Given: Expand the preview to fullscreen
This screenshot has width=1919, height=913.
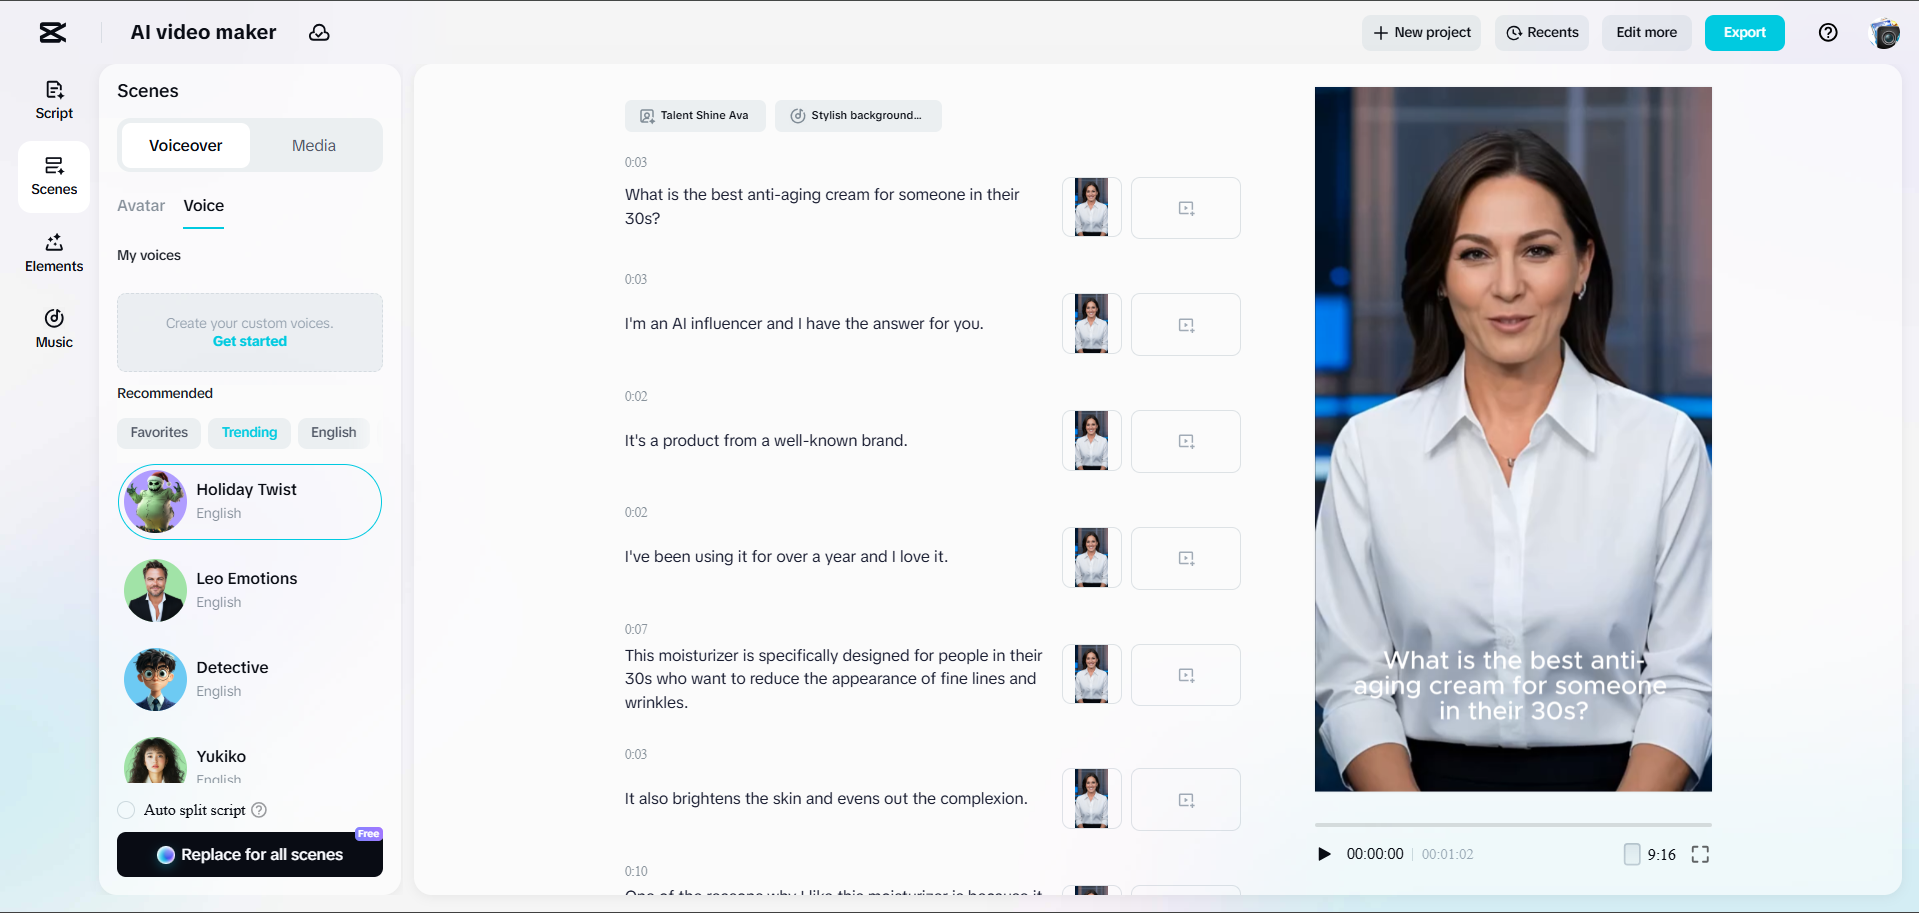Looking at the screenshot, I should pyautogui.click(x=1700, y=854).
